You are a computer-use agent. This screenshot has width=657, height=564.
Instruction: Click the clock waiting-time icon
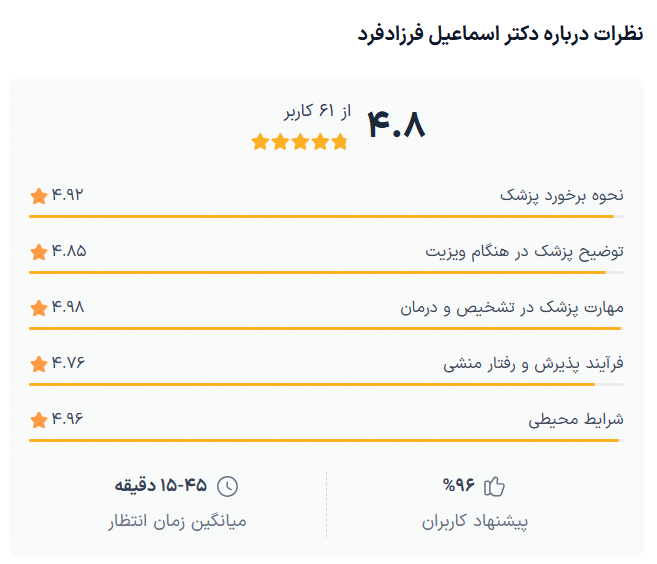pos(228,487)
